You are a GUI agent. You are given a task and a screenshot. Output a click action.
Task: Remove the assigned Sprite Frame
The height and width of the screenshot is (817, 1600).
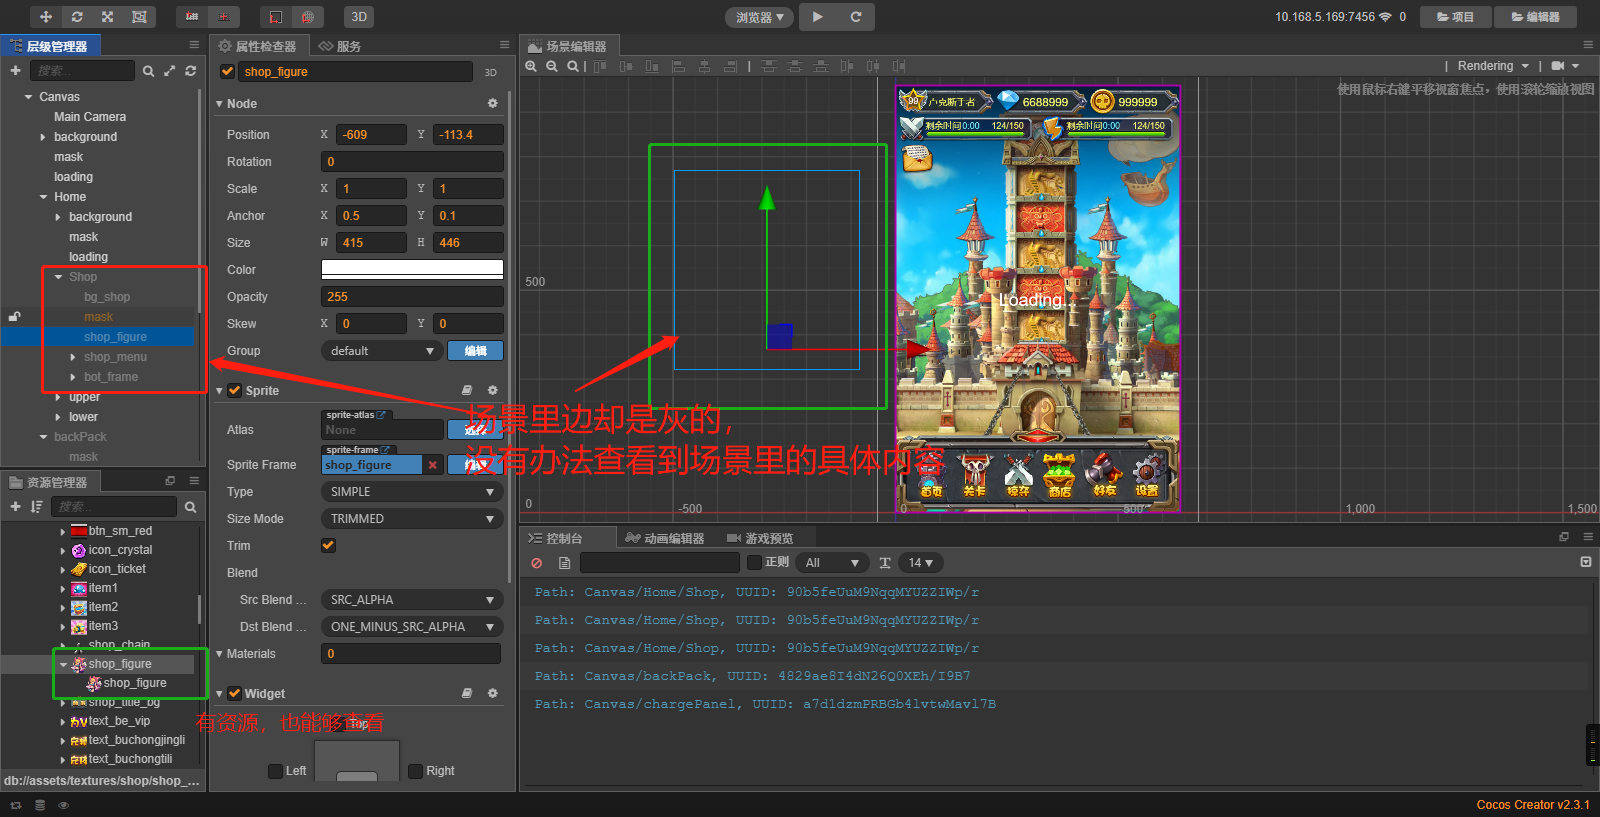point(432,465)
